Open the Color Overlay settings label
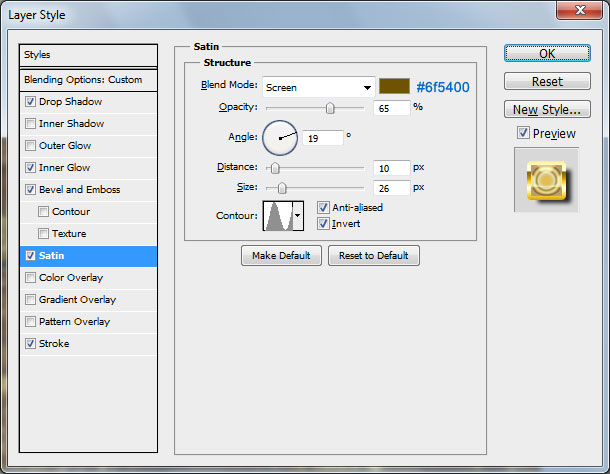This screenshot has height=474, width=610. coord(71,277)
